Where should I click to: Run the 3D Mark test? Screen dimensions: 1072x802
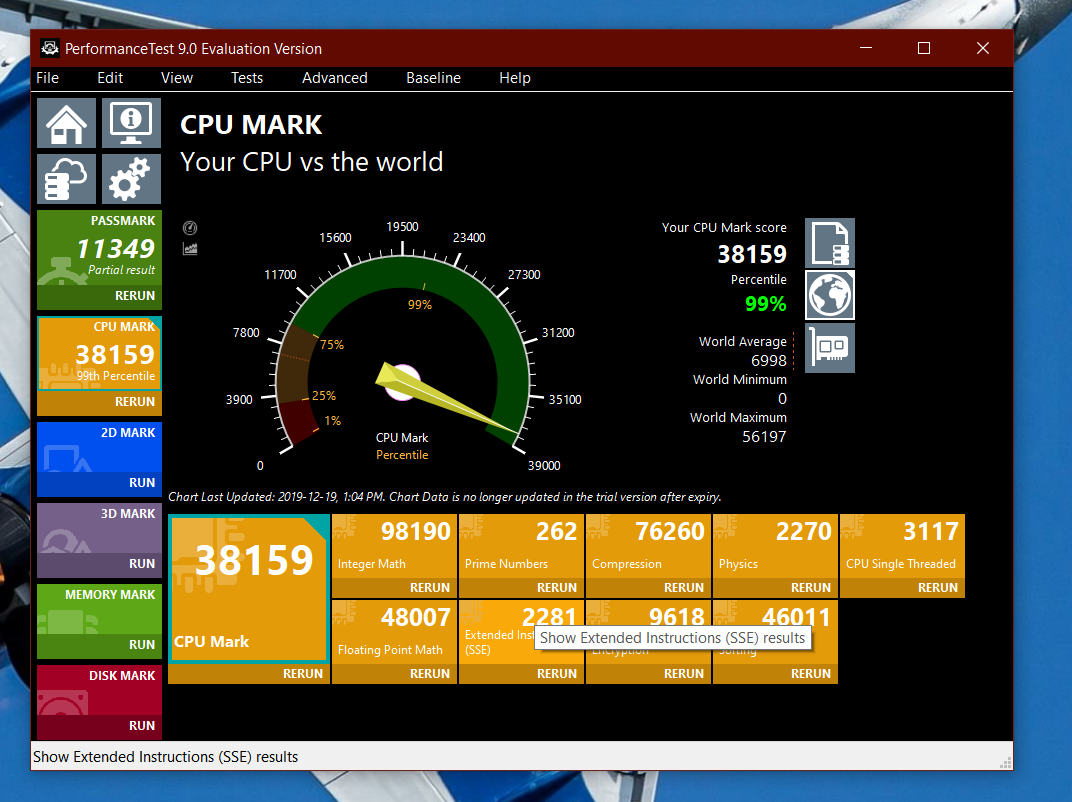(100, 563)
